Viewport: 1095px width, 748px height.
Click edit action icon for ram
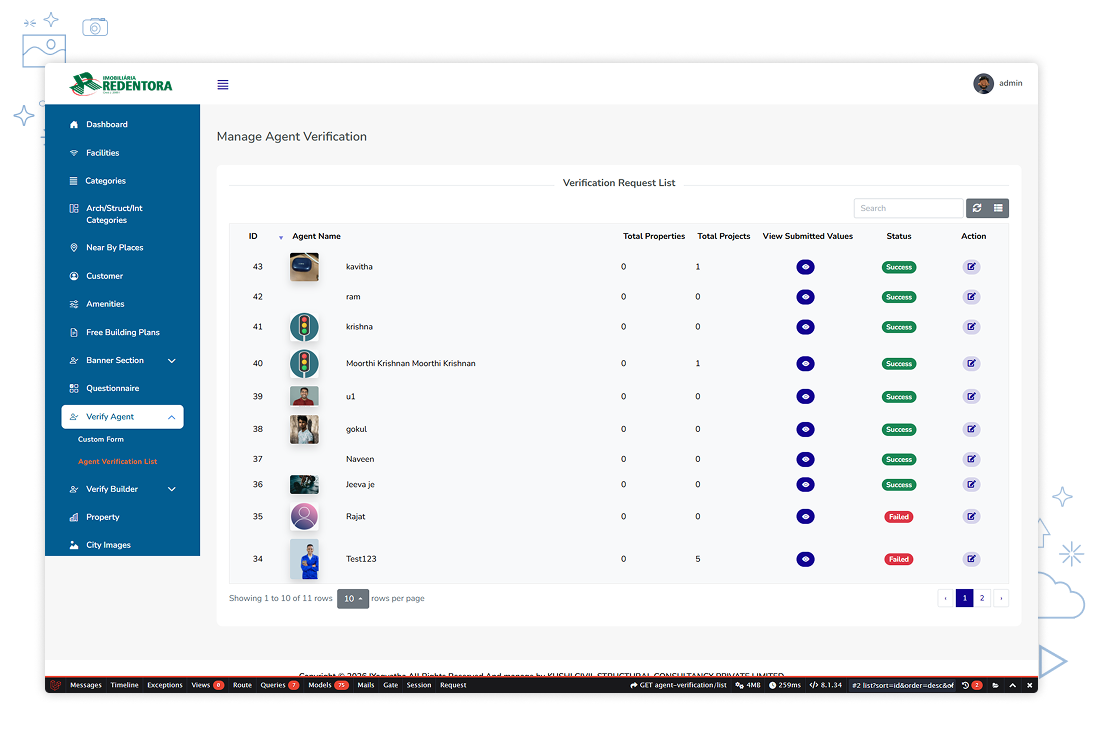971,297
